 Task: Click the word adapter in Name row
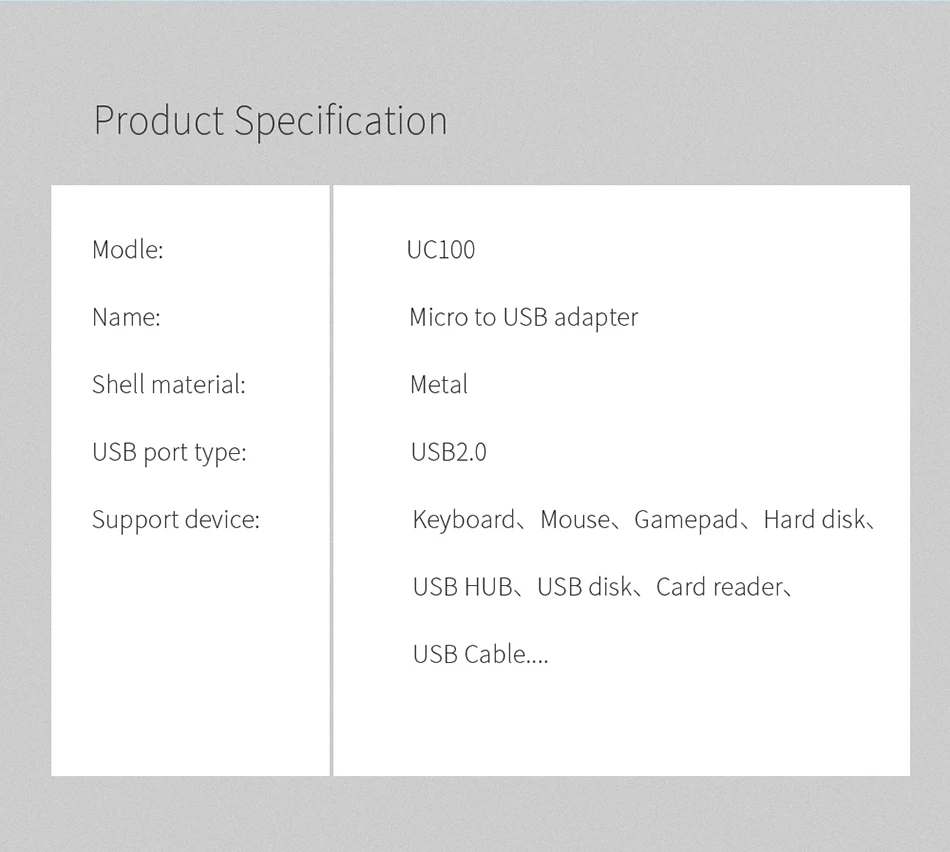(x=596, y=319)
